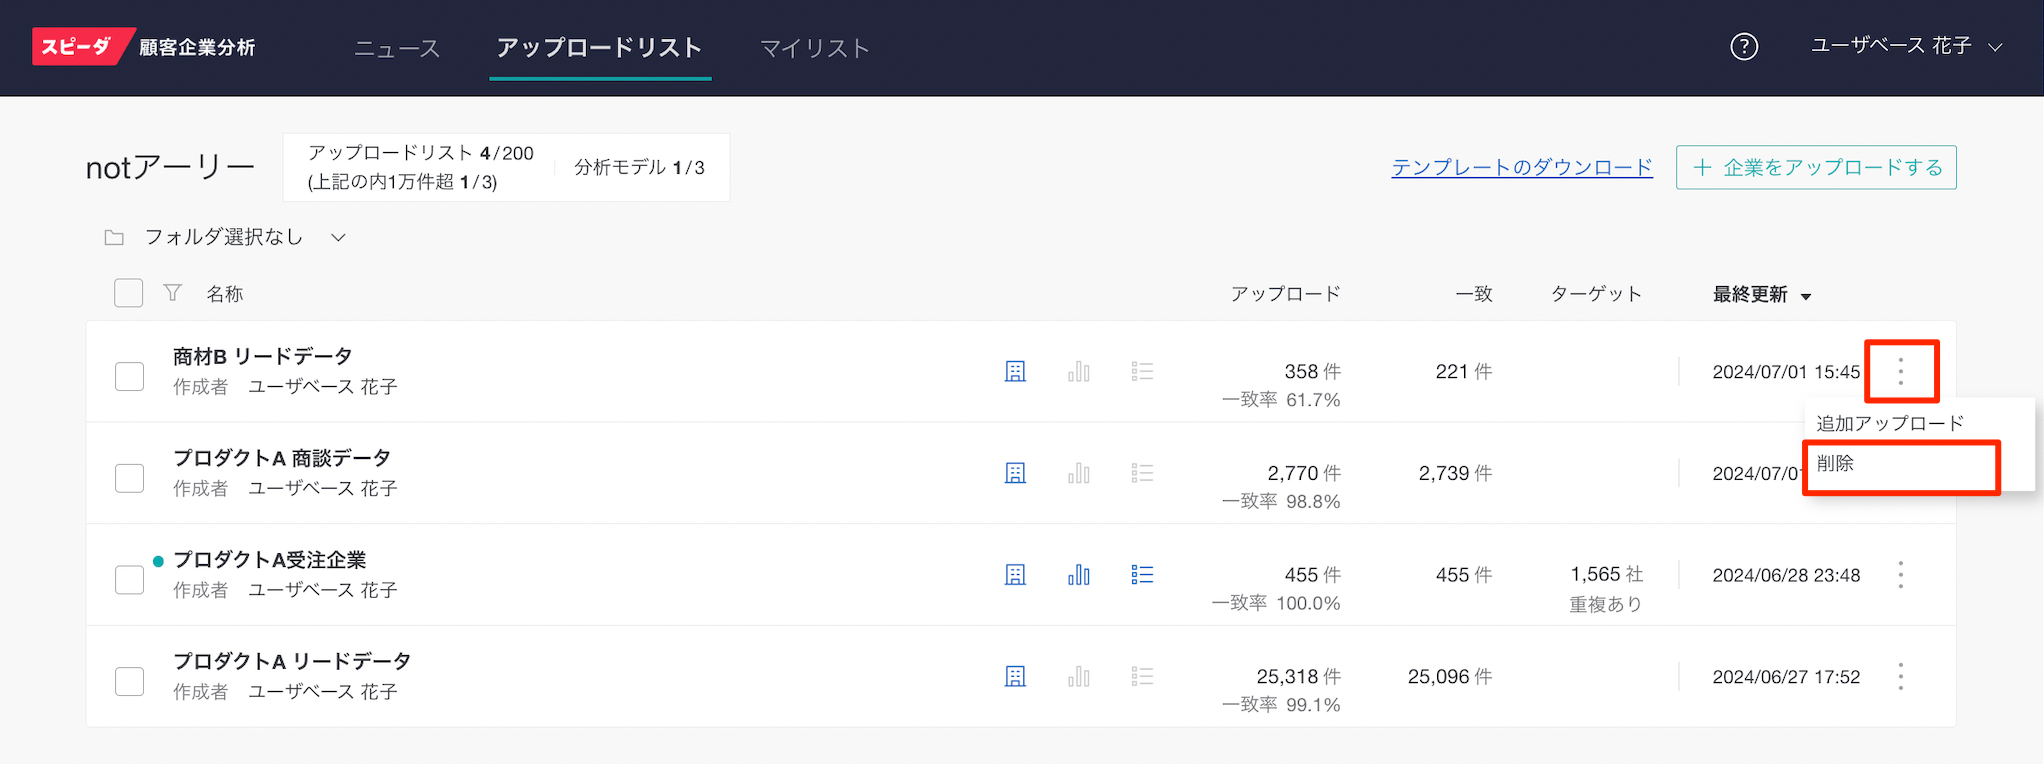The width and height of the screenshot is (2044, 764).
Task: Open three-dot menu for プロダクトA受注企業
Action: (1900, 575)
